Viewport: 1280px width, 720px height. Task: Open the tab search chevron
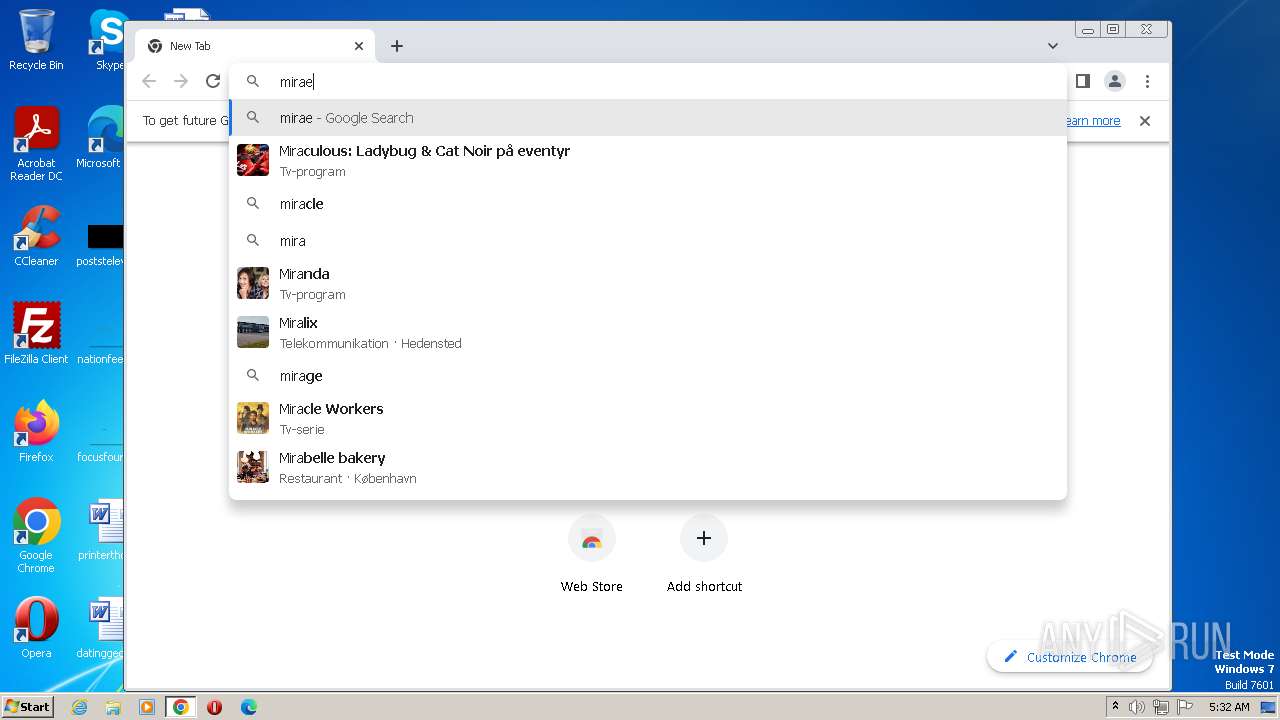[1053, 46]
